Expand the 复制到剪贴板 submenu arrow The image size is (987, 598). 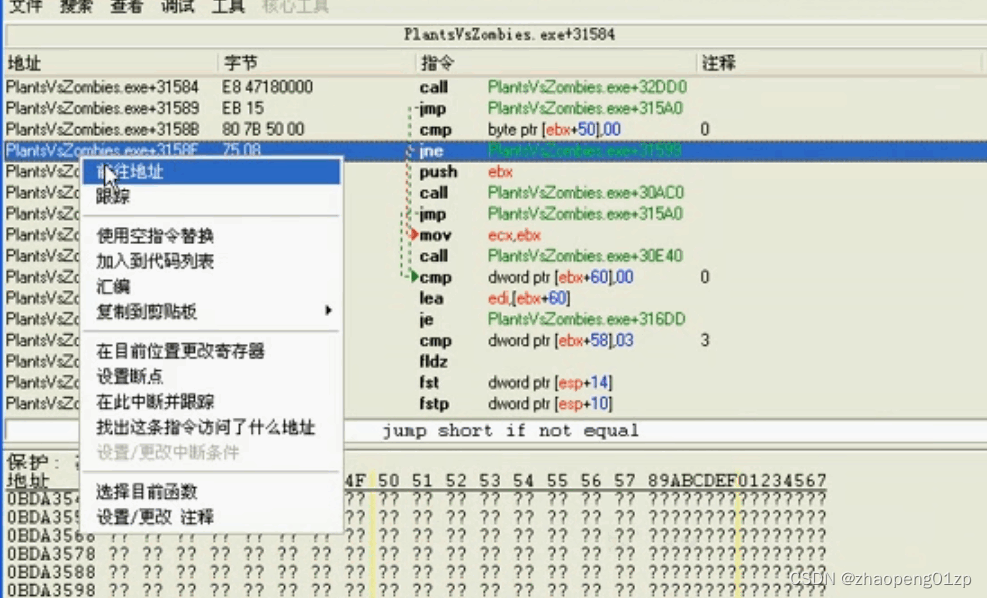(x=328, y=311)
